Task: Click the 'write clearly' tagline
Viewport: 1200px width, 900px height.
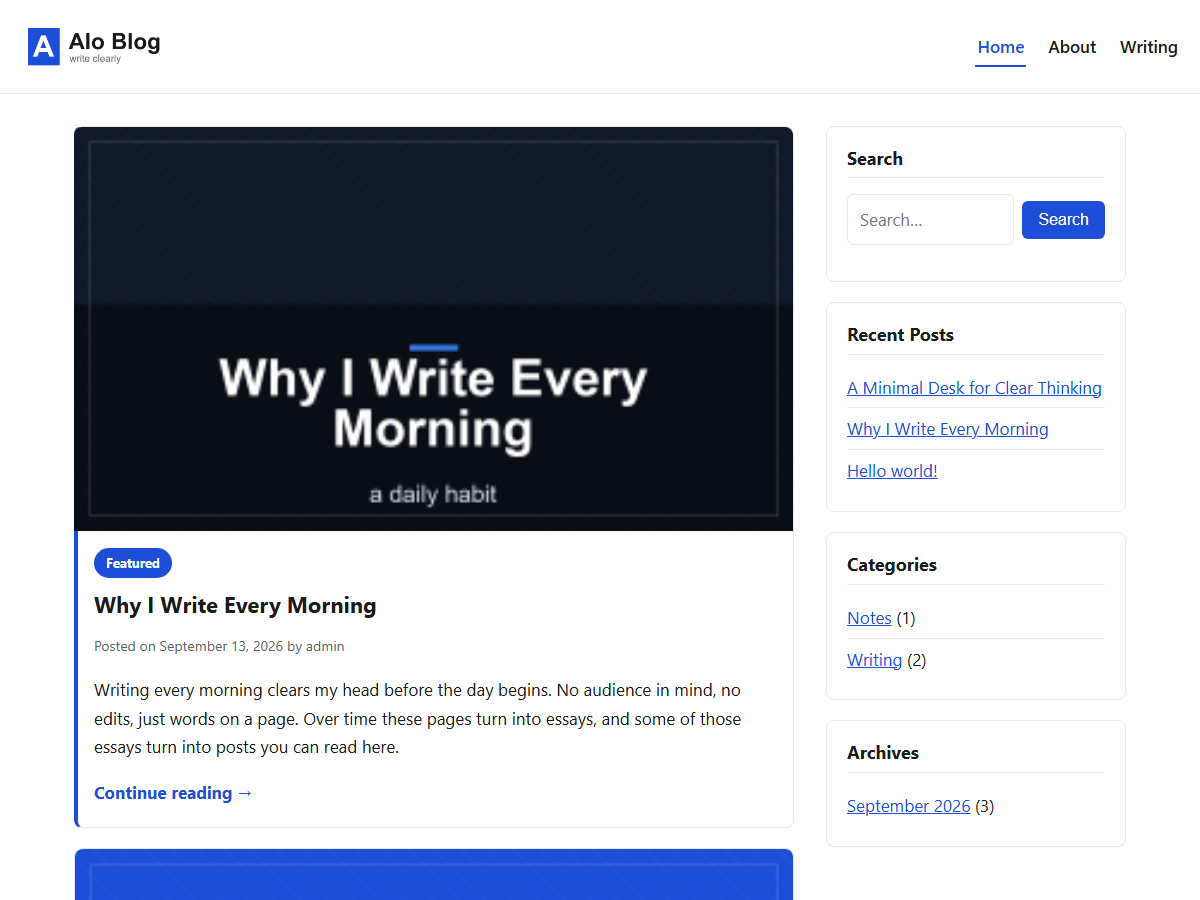Action: pyautogui.click(x=95, y=59)
